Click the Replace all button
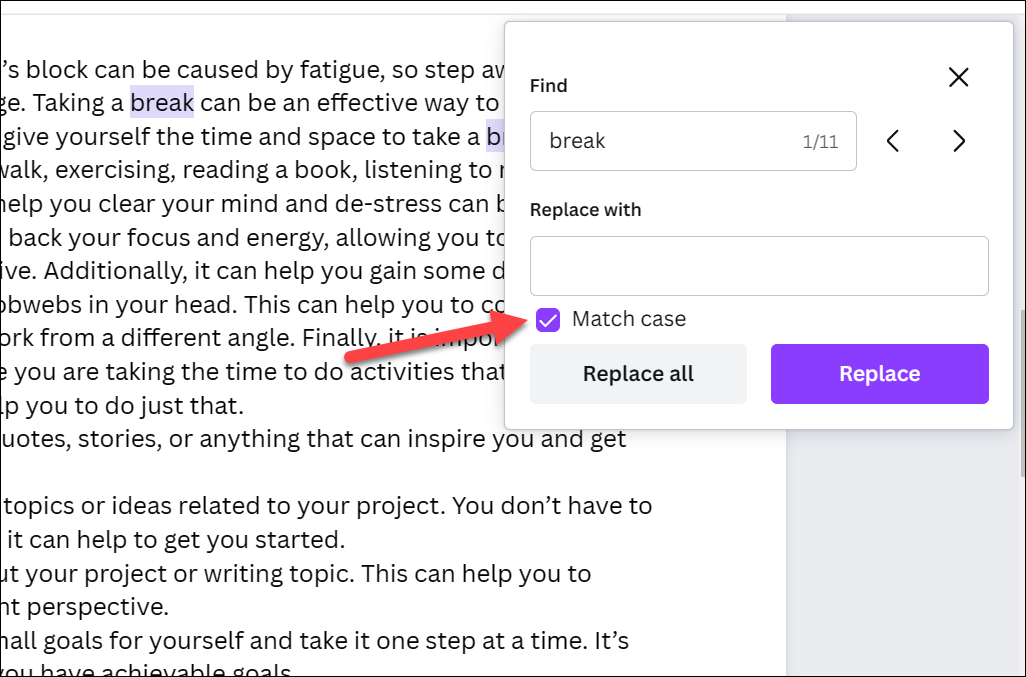1026x677 pixels. click(638, 373)
